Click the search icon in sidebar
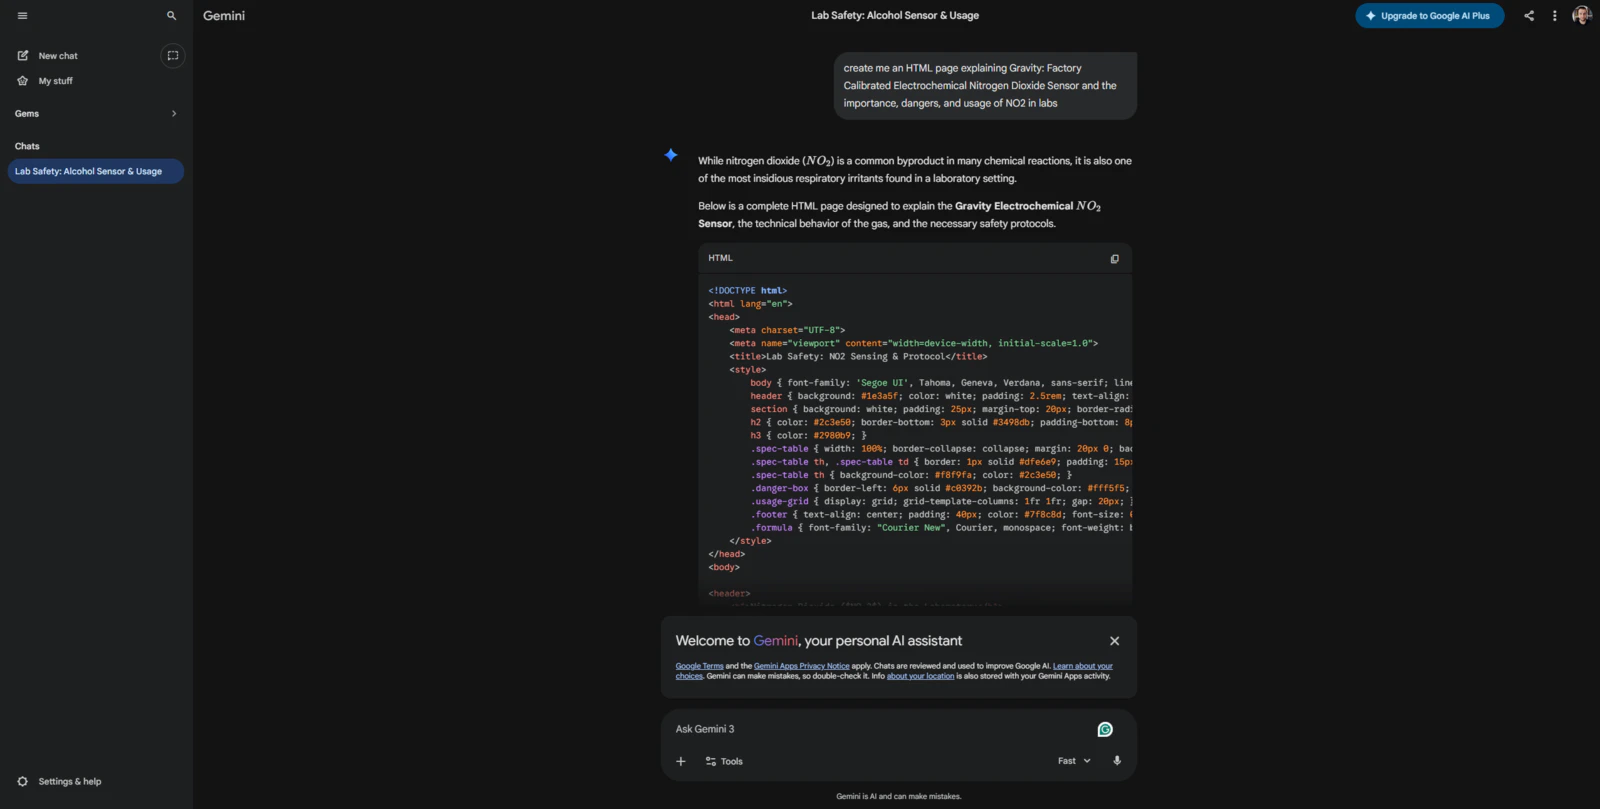This screenshot has width=1600, height=809. 171,16
